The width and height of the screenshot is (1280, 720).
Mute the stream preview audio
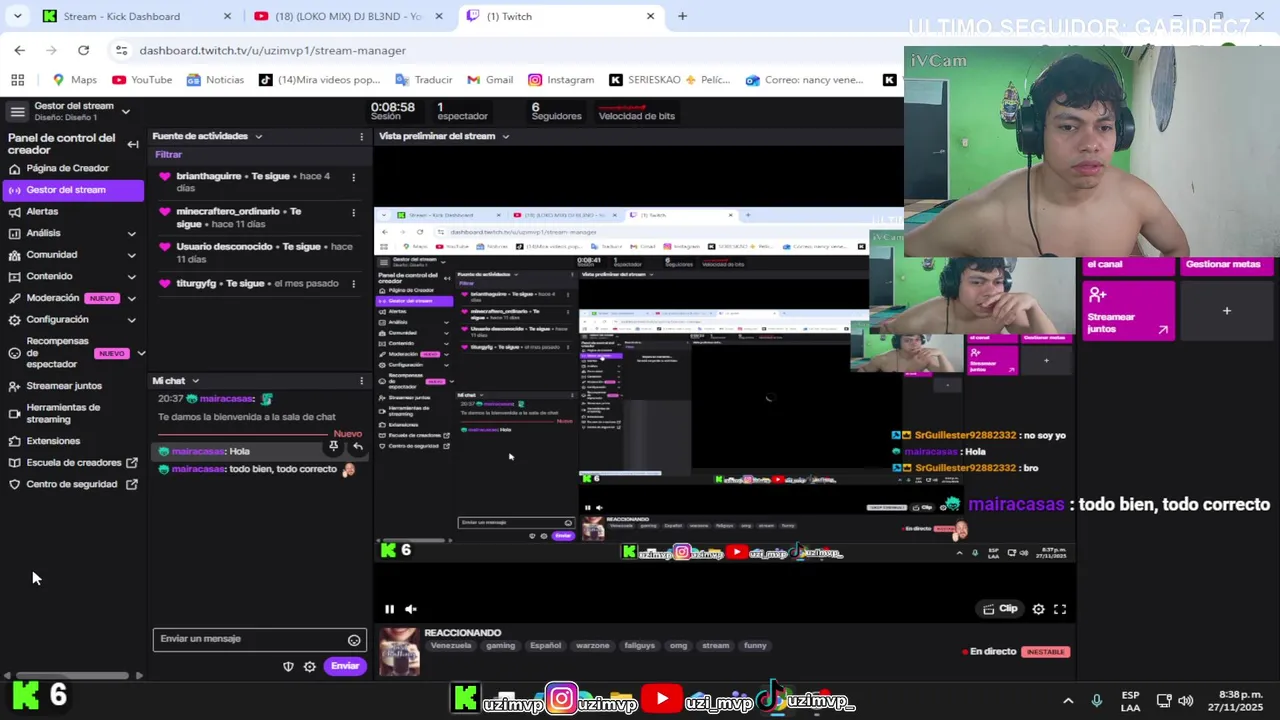click(x=410, y=609)
